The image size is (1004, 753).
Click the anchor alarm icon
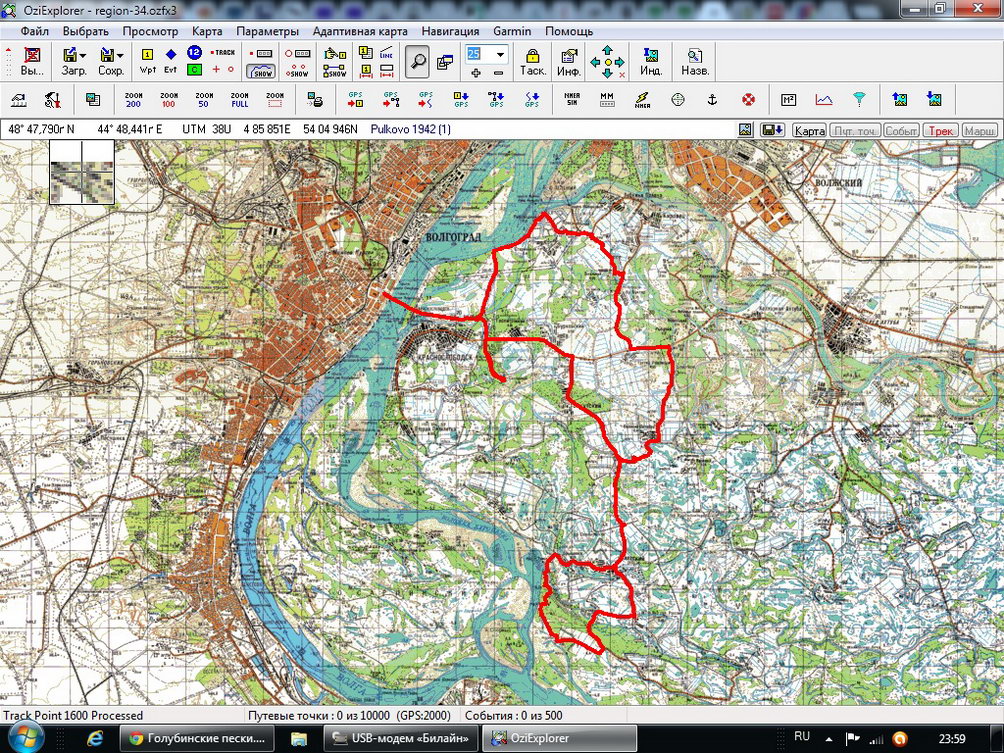pos(712,99)
